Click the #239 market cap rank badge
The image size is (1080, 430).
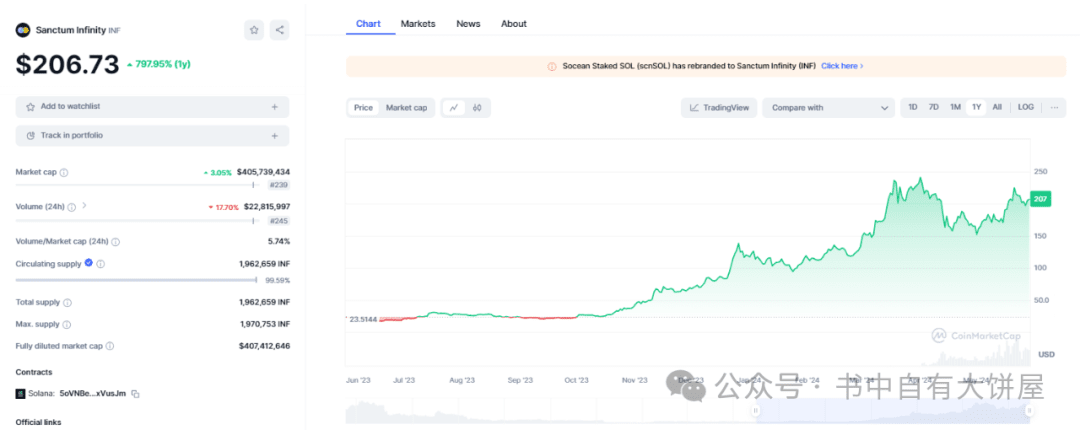coord(279,185)
